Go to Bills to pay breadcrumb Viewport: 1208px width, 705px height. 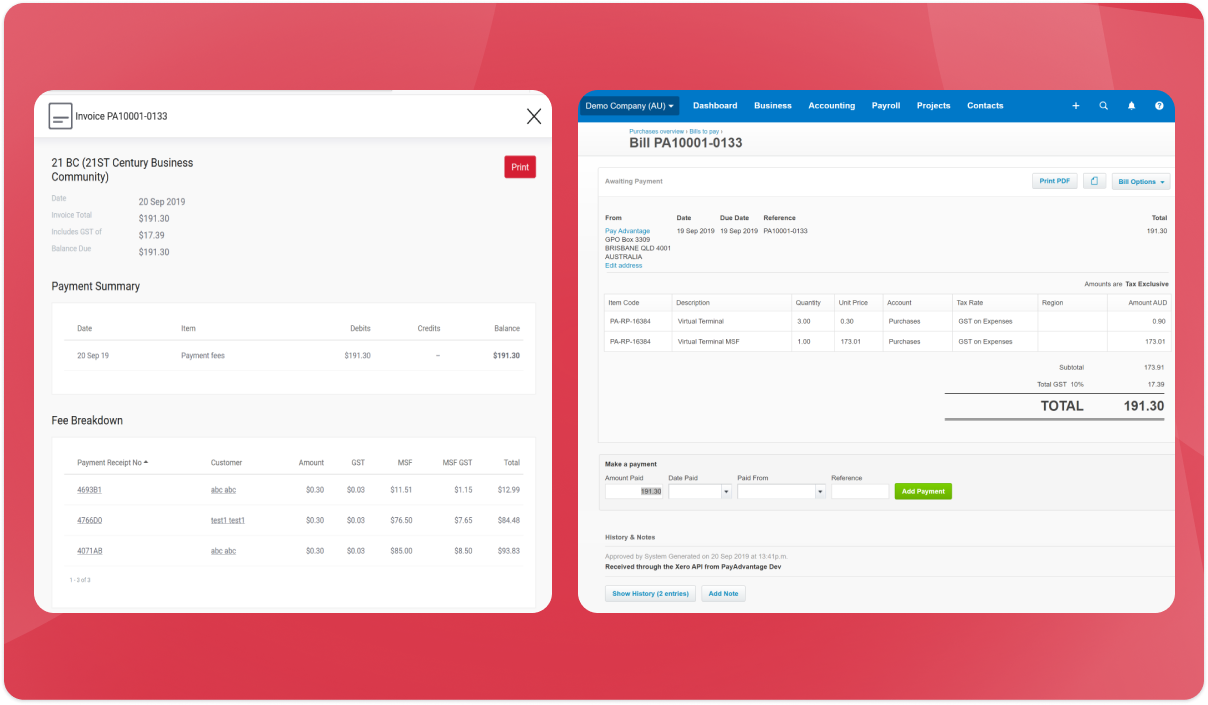pyautogui.click(x=703, y=131)
